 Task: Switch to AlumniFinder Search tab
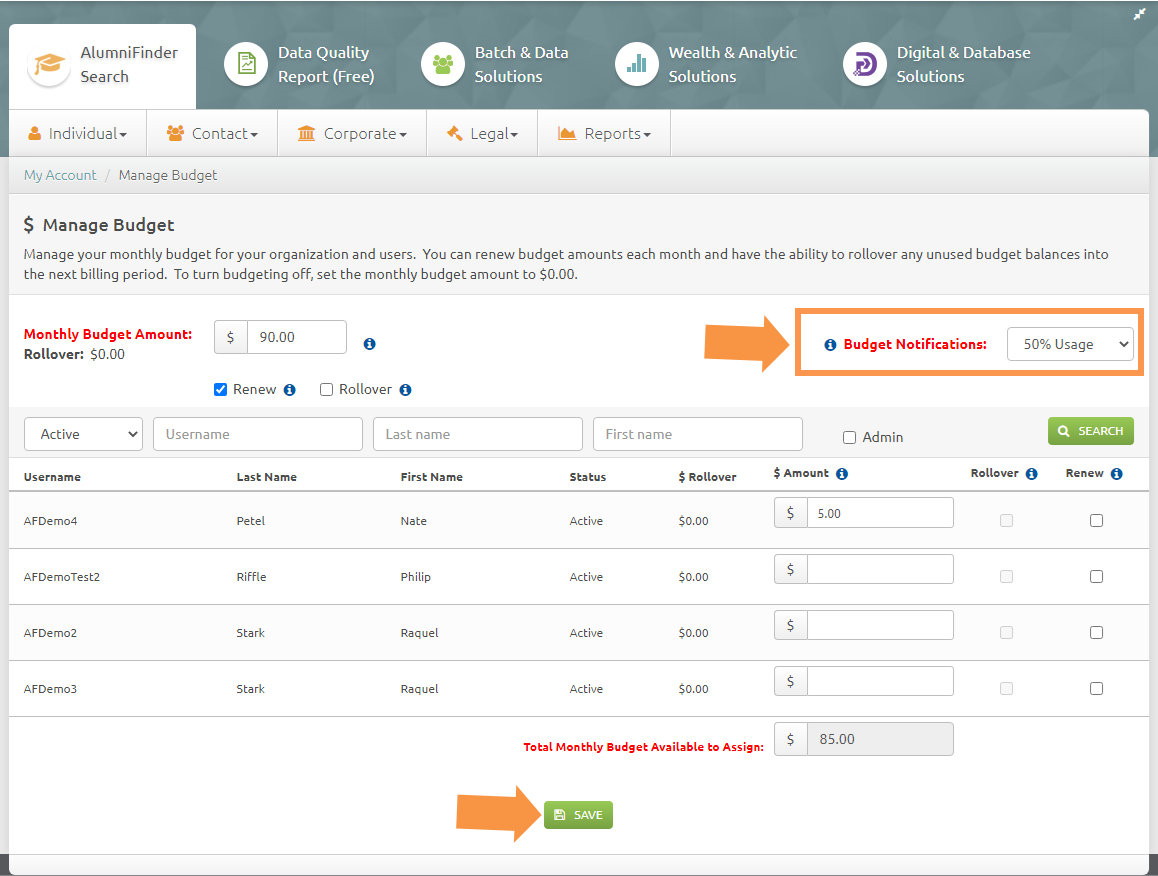(x=103, y=66)
